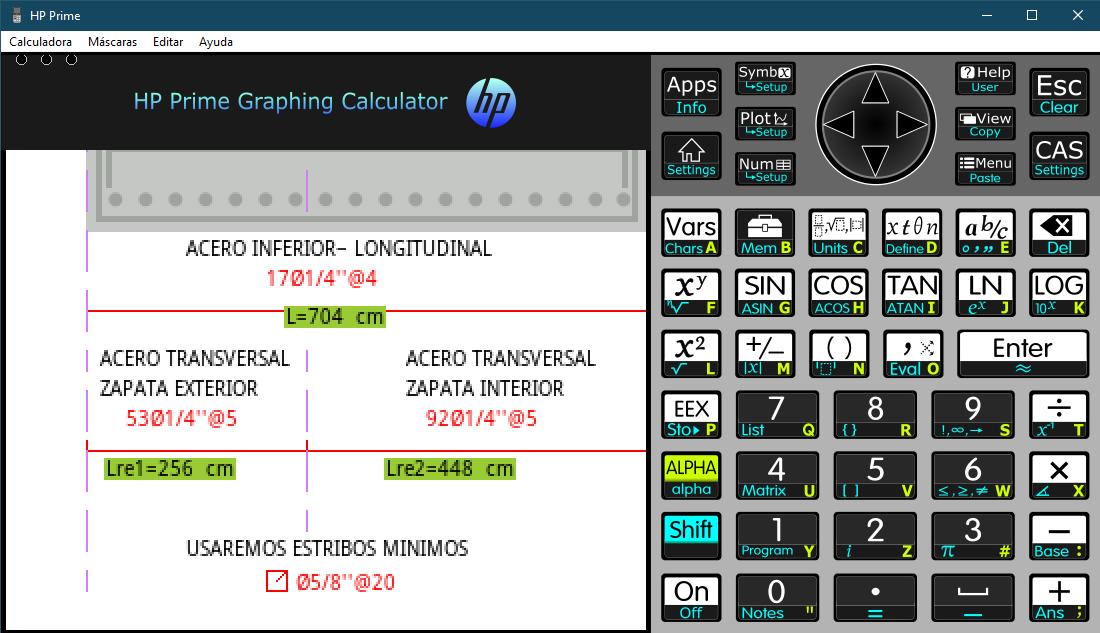Click the Units template key
This screenshot has height=633, width=1100.
[838, 233]
